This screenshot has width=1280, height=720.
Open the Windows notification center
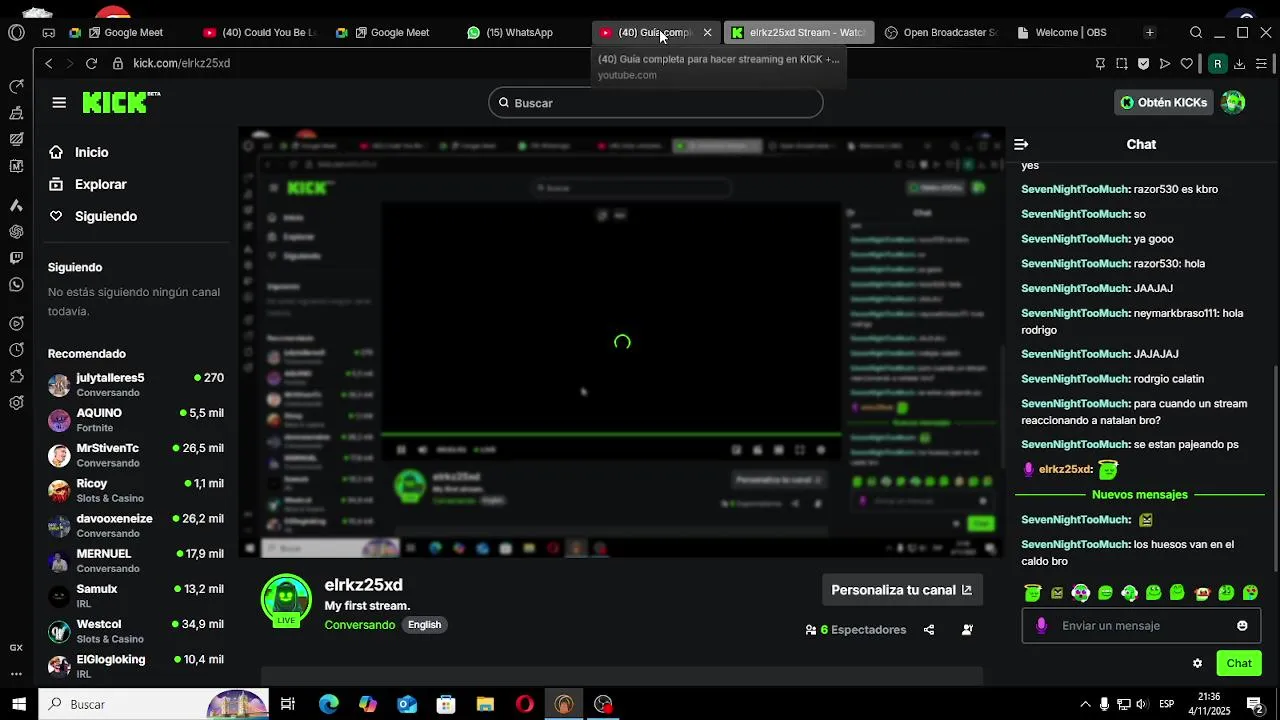pyautogui.click(x=1254, y=704)
